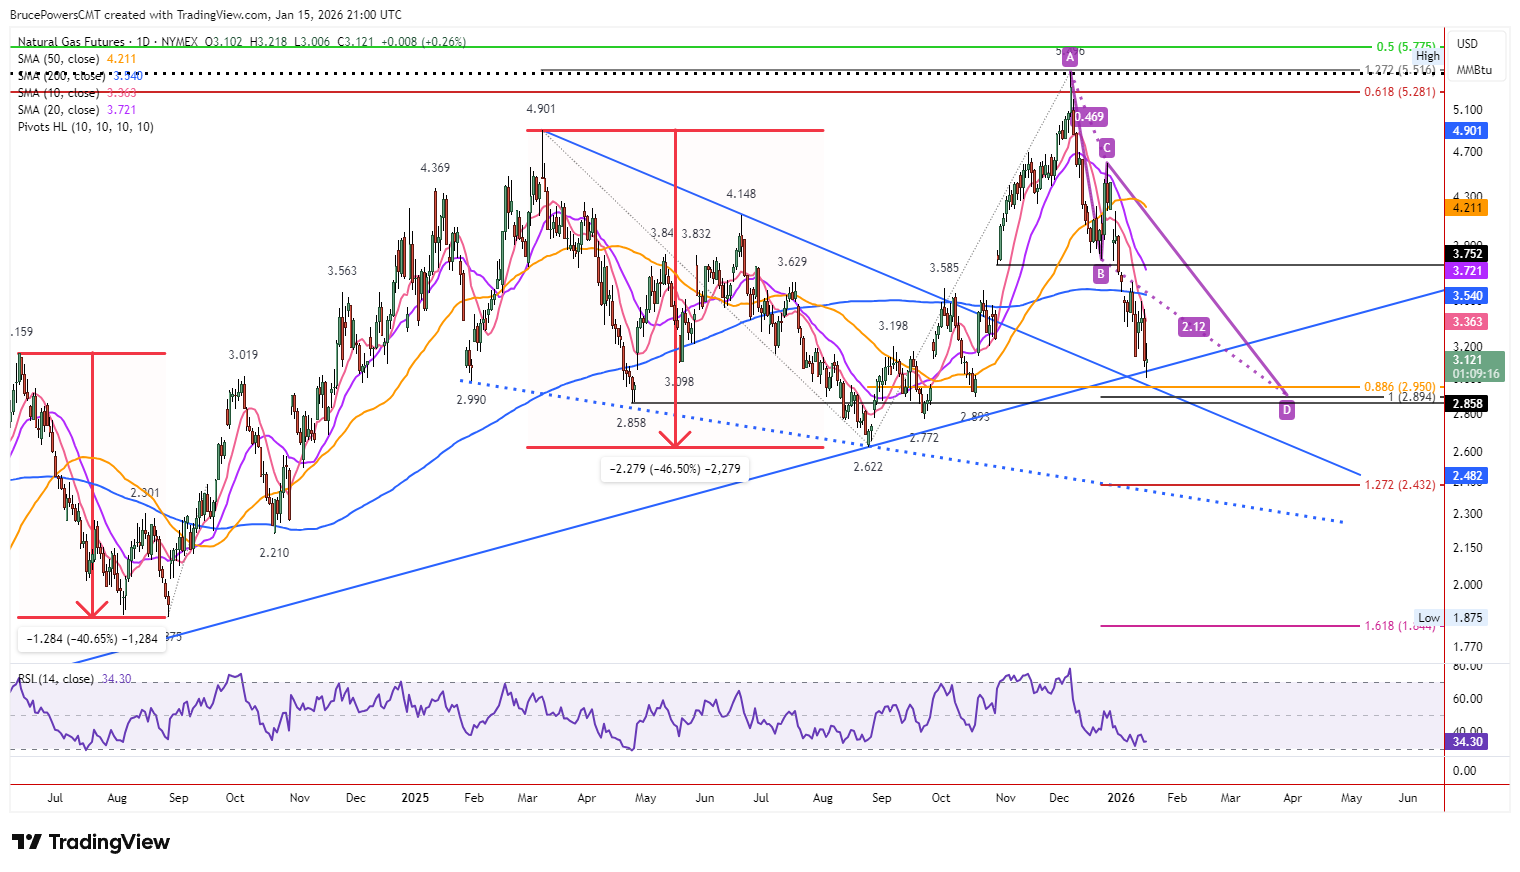The height and width of the screenshot is (872, 1520).
Task: Click the purple D pattern point marker
Action: tap(1287, 409)
